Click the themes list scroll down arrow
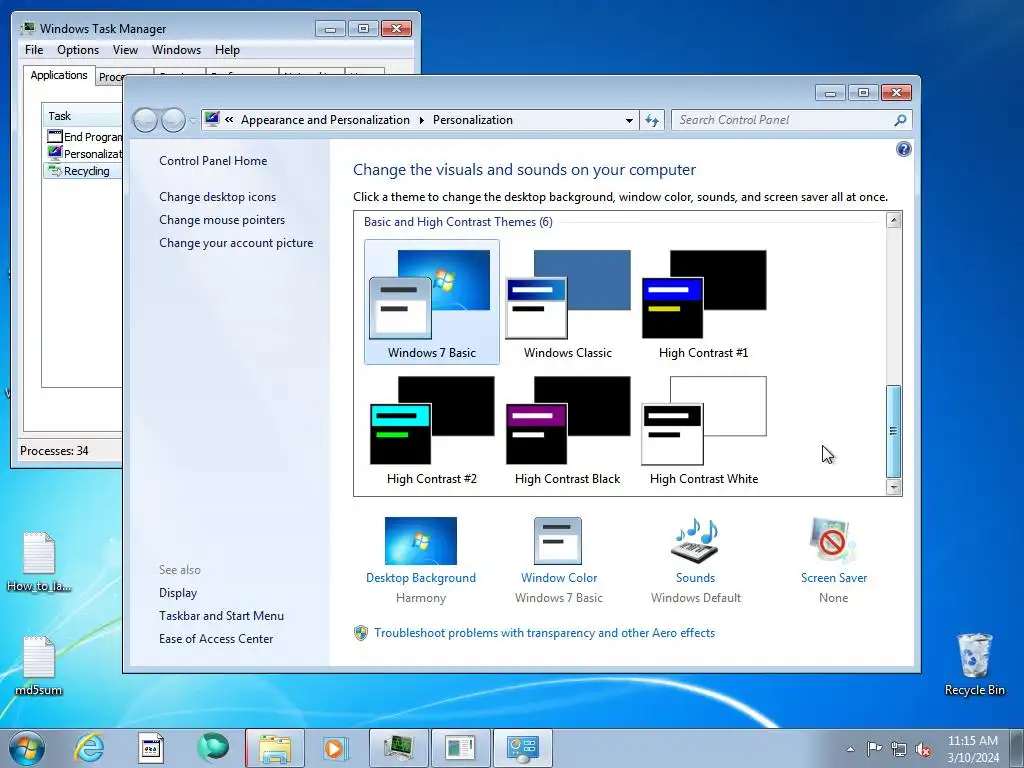The image size is (1024, 768). click(893, 487)
